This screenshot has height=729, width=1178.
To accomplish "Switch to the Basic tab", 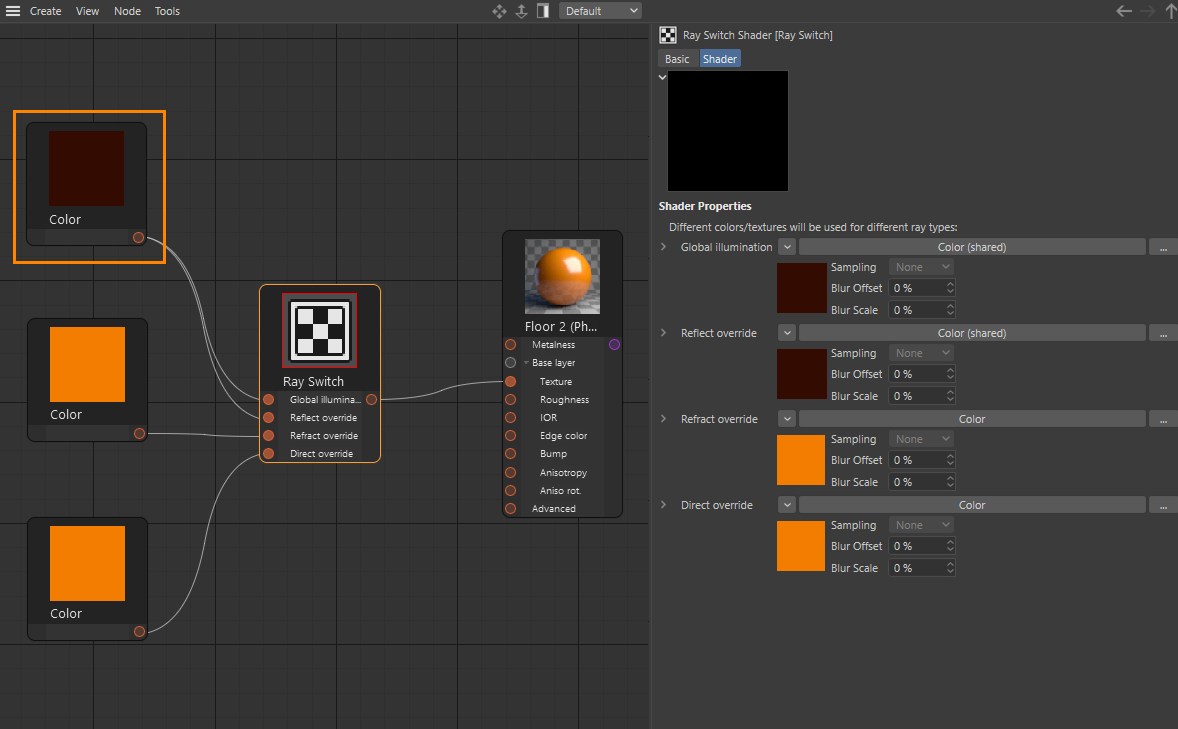I will click(677, 59).
